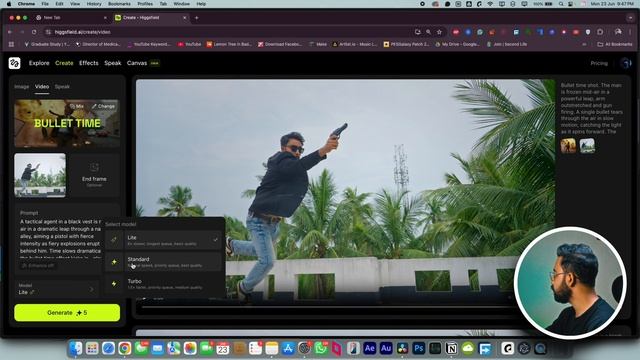Viewport: 640px width, 360px height.
Task: Open the Chrome apps grid icon
Action: 11,44
